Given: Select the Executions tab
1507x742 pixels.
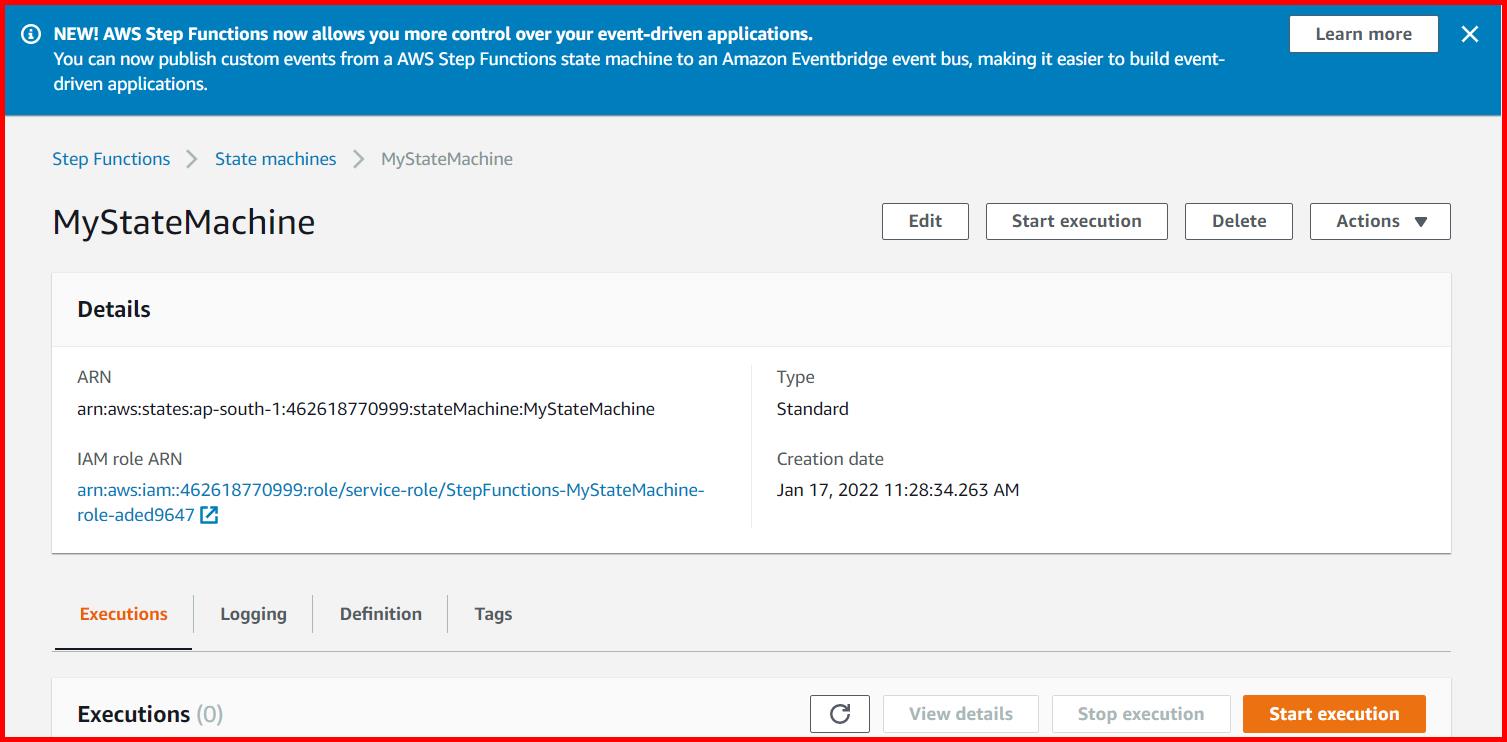Looking at the screenshot, I should (x=122, y=613).
